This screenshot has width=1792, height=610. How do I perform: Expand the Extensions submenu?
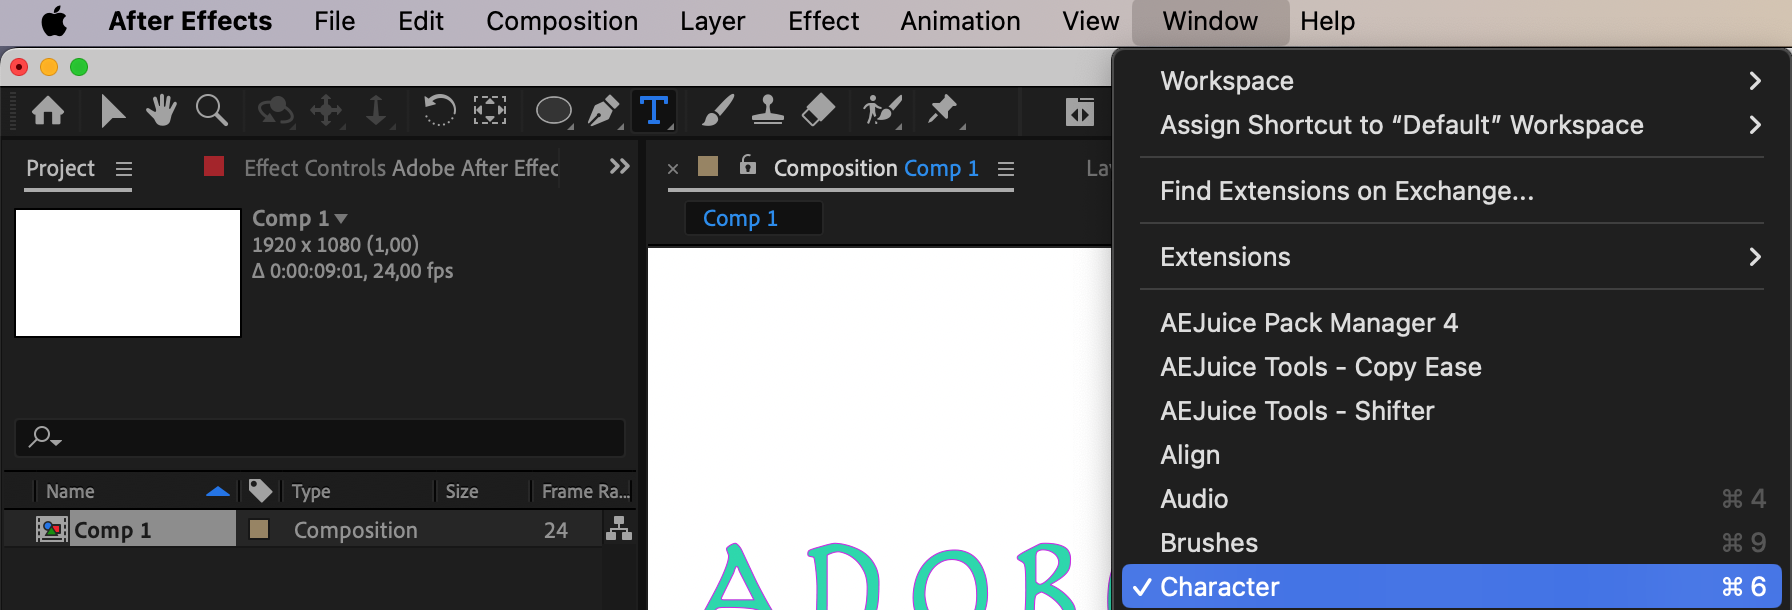pos(1755,257)
